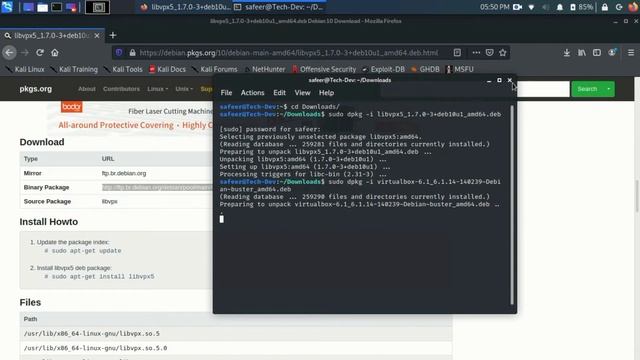Open the Firefox hamburger menu
The height and width of the screenshot is (360, 640).
631,53
